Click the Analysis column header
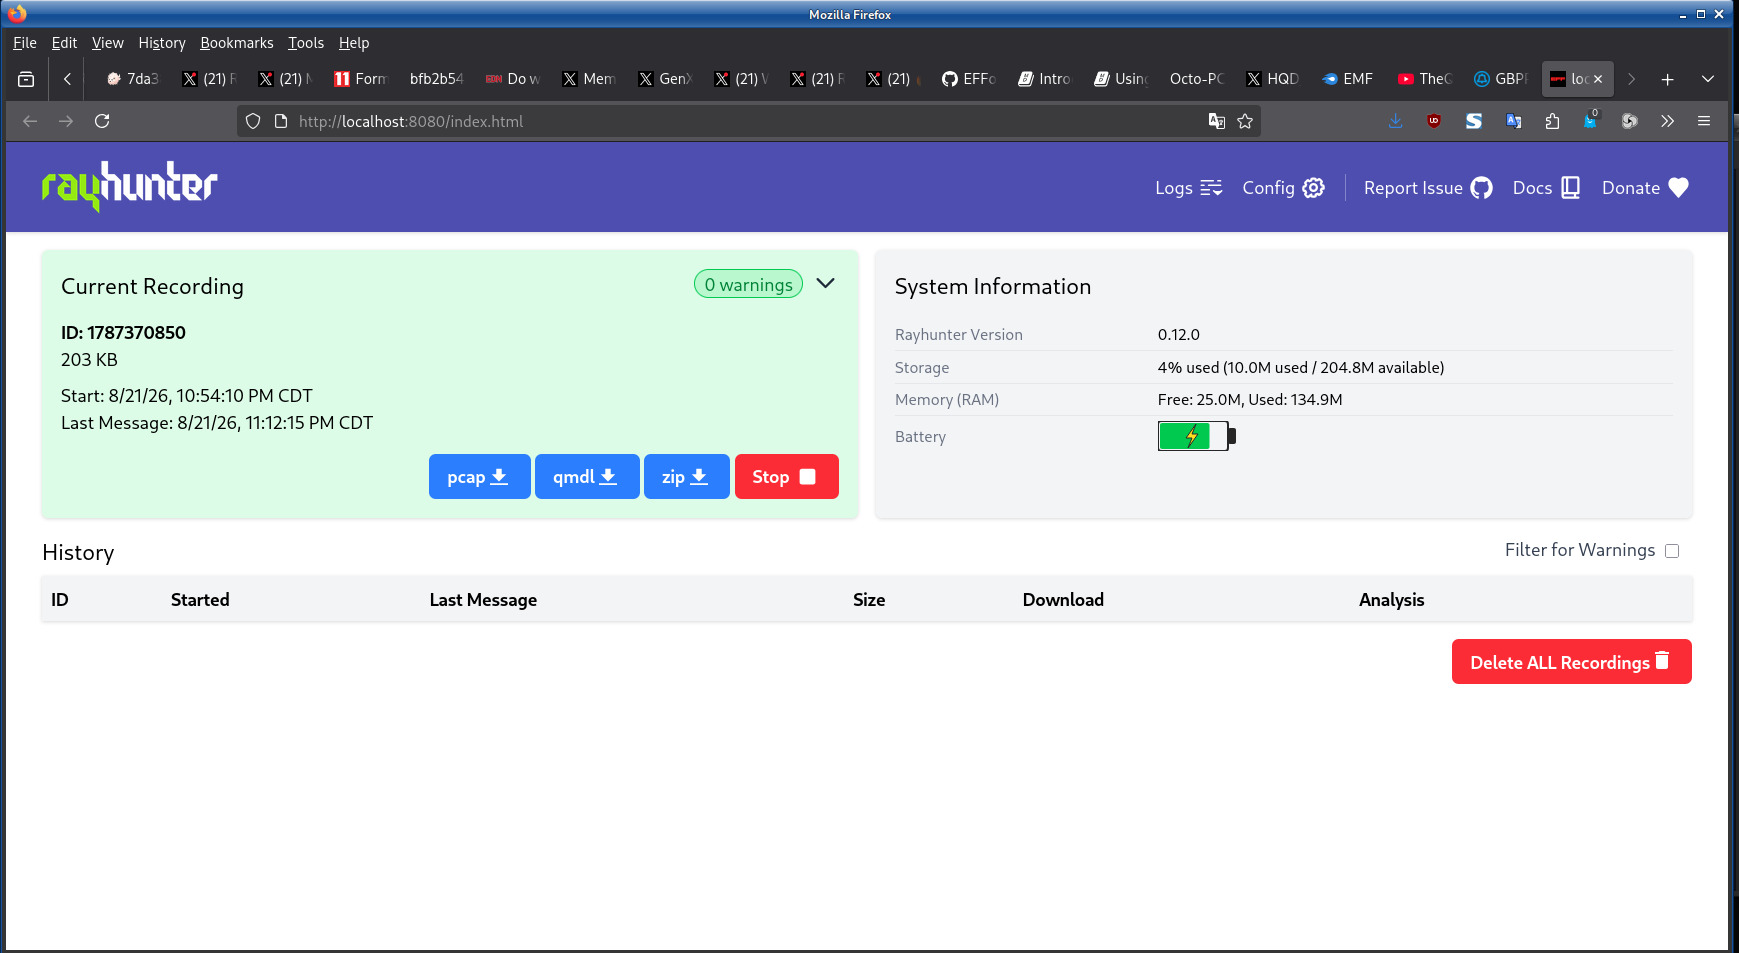The width and height of the screenshot is (1739, 953). coord(1391,600)
